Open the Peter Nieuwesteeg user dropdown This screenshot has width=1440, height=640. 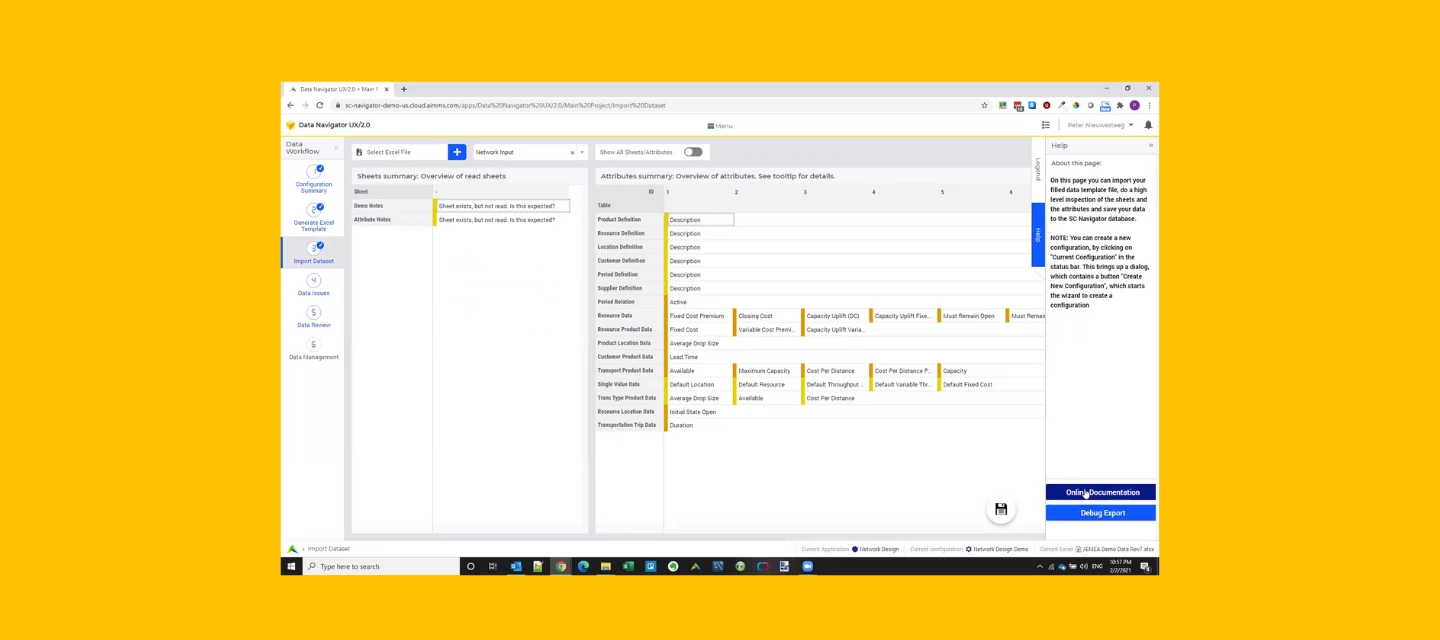tap(1100, 125)
